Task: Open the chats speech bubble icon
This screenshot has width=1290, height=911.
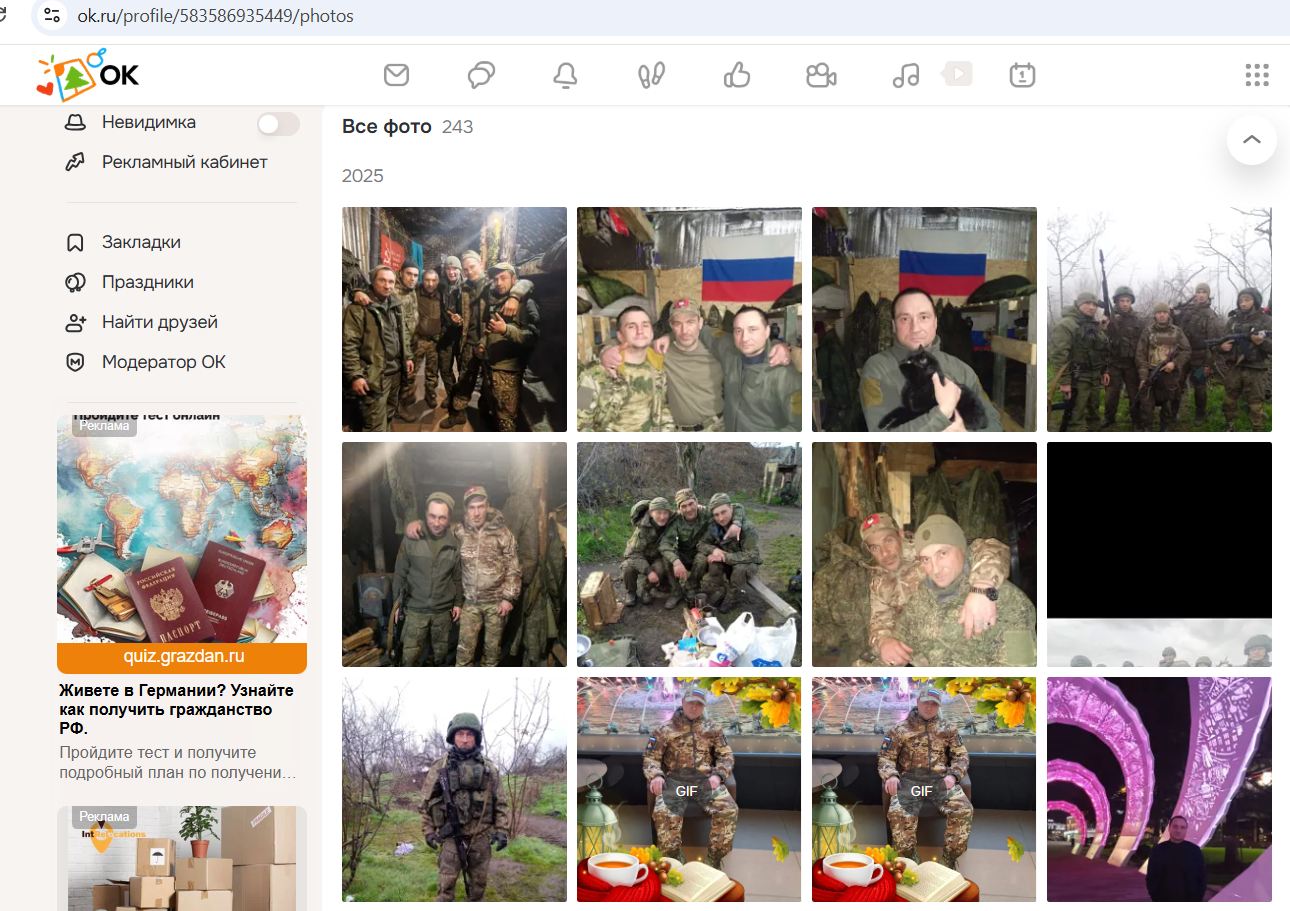Action: point(481,73)
